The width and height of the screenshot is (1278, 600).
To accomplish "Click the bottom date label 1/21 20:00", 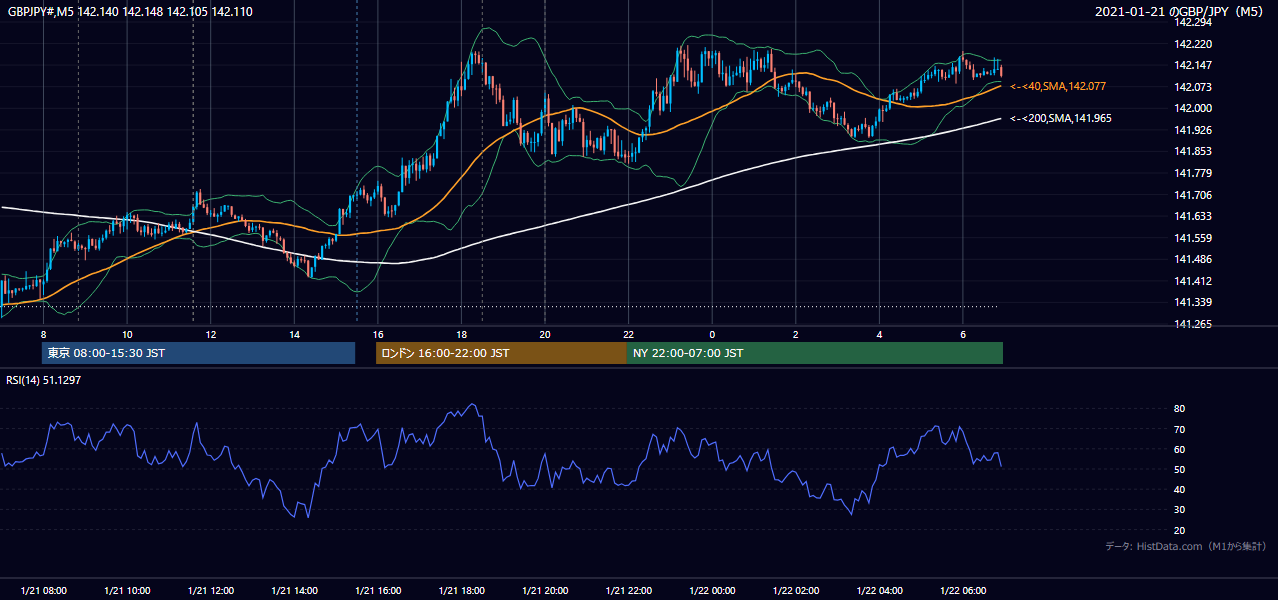I will click(544, 590).
